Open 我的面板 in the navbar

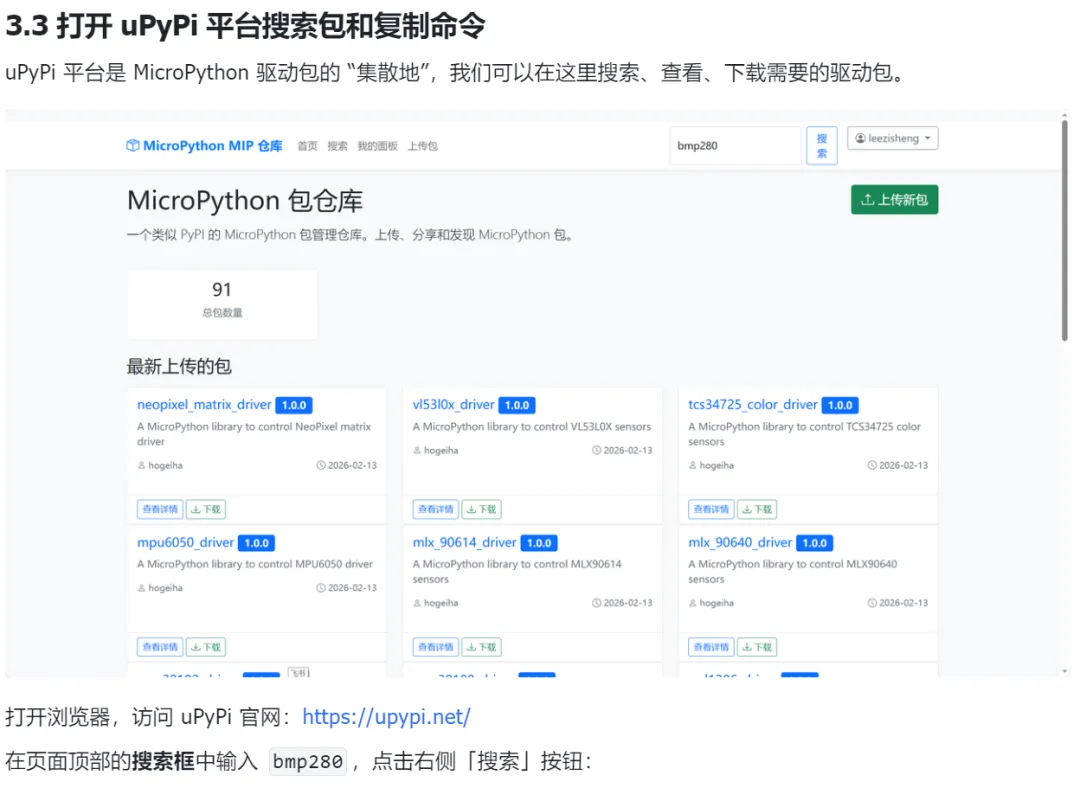(x=377, y=146)
